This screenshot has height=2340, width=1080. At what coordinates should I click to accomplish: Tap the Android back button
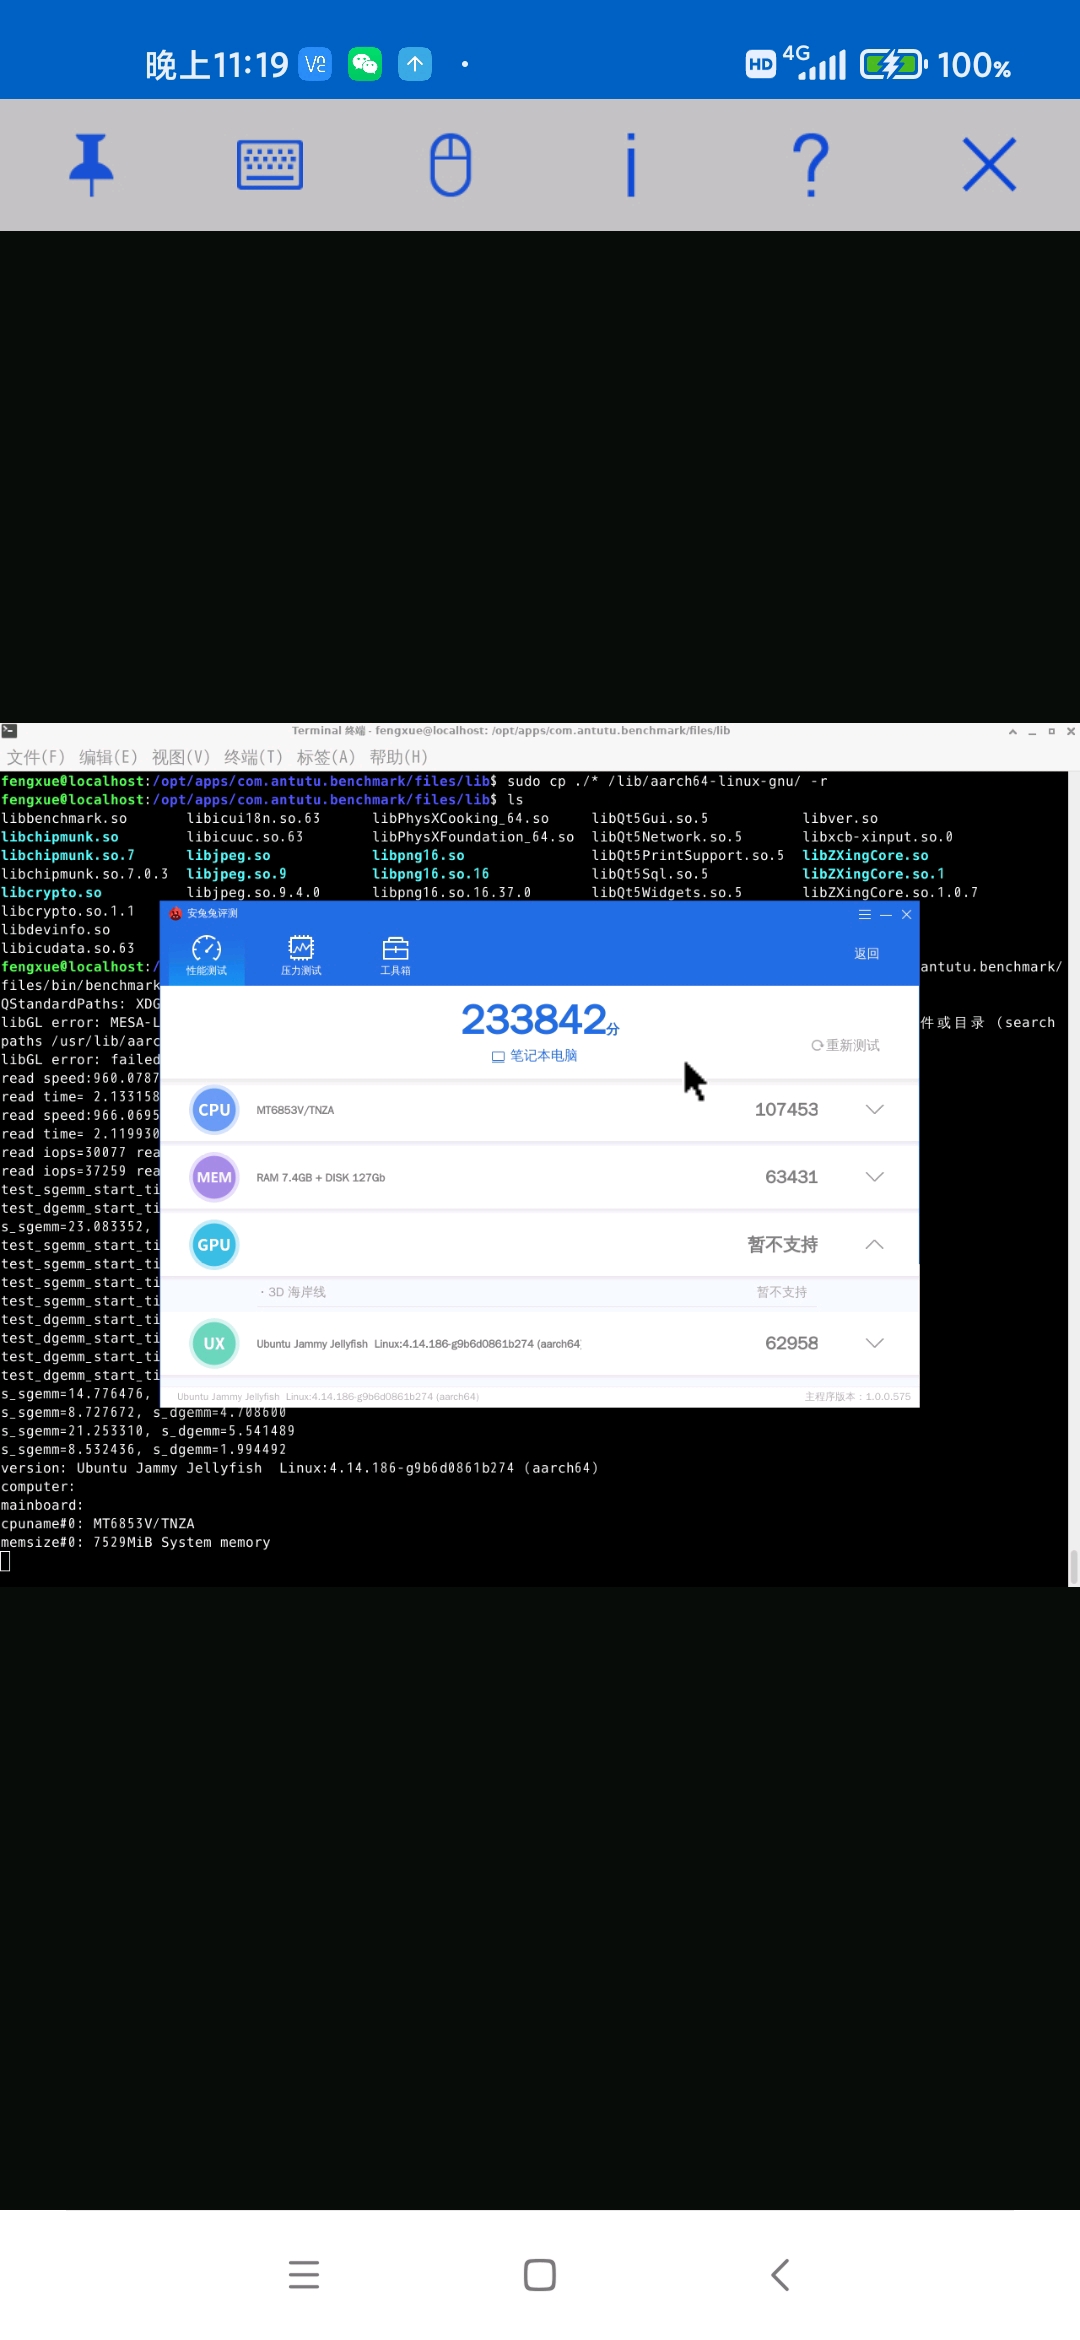(780, 2274)
